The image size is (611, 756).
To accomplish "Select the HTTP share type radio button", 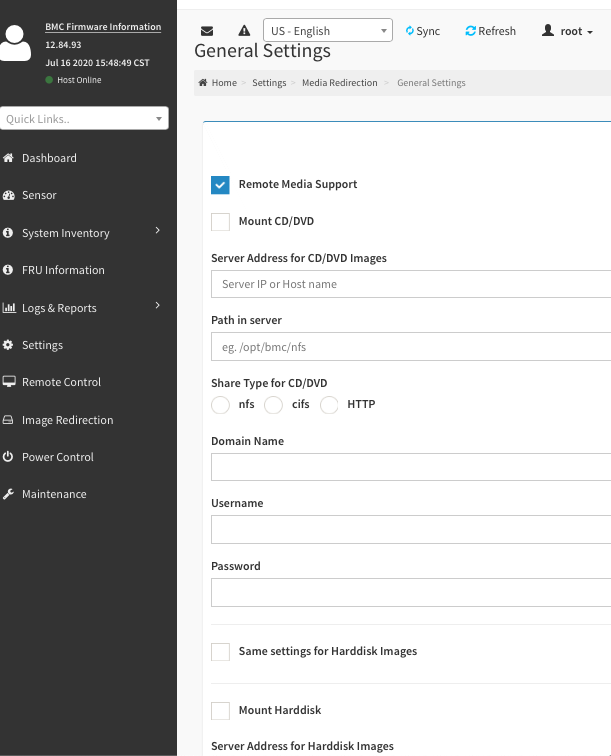I will point(329,405).
